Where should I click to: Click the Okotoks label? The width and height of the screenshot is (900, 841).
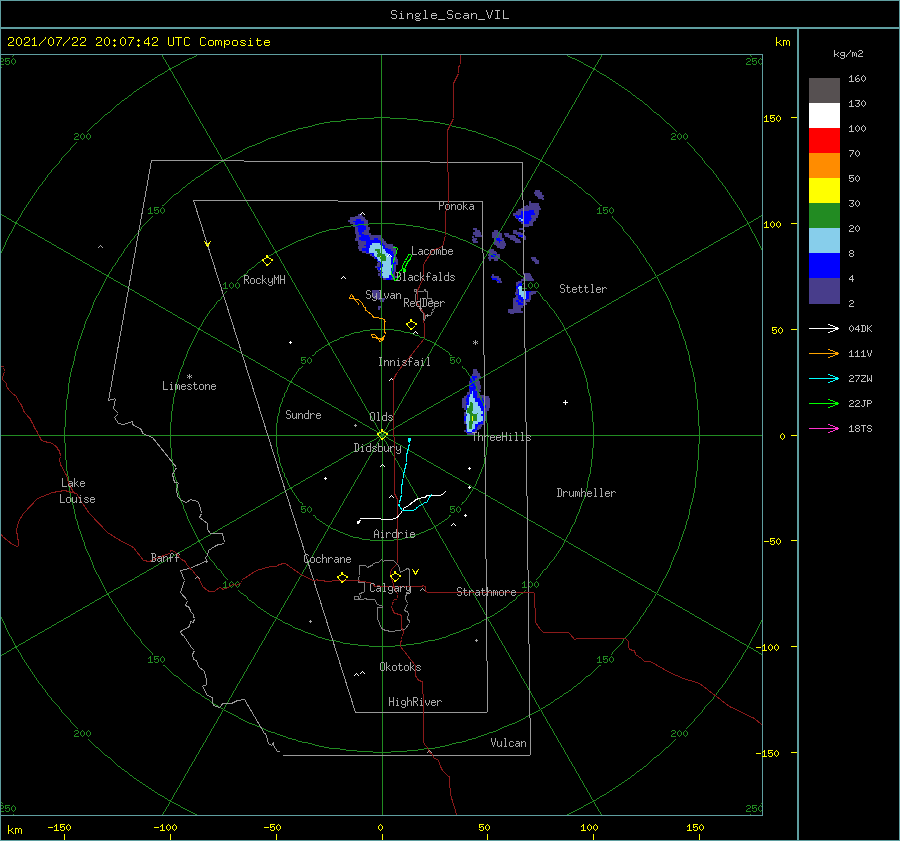tap(400, 667)
